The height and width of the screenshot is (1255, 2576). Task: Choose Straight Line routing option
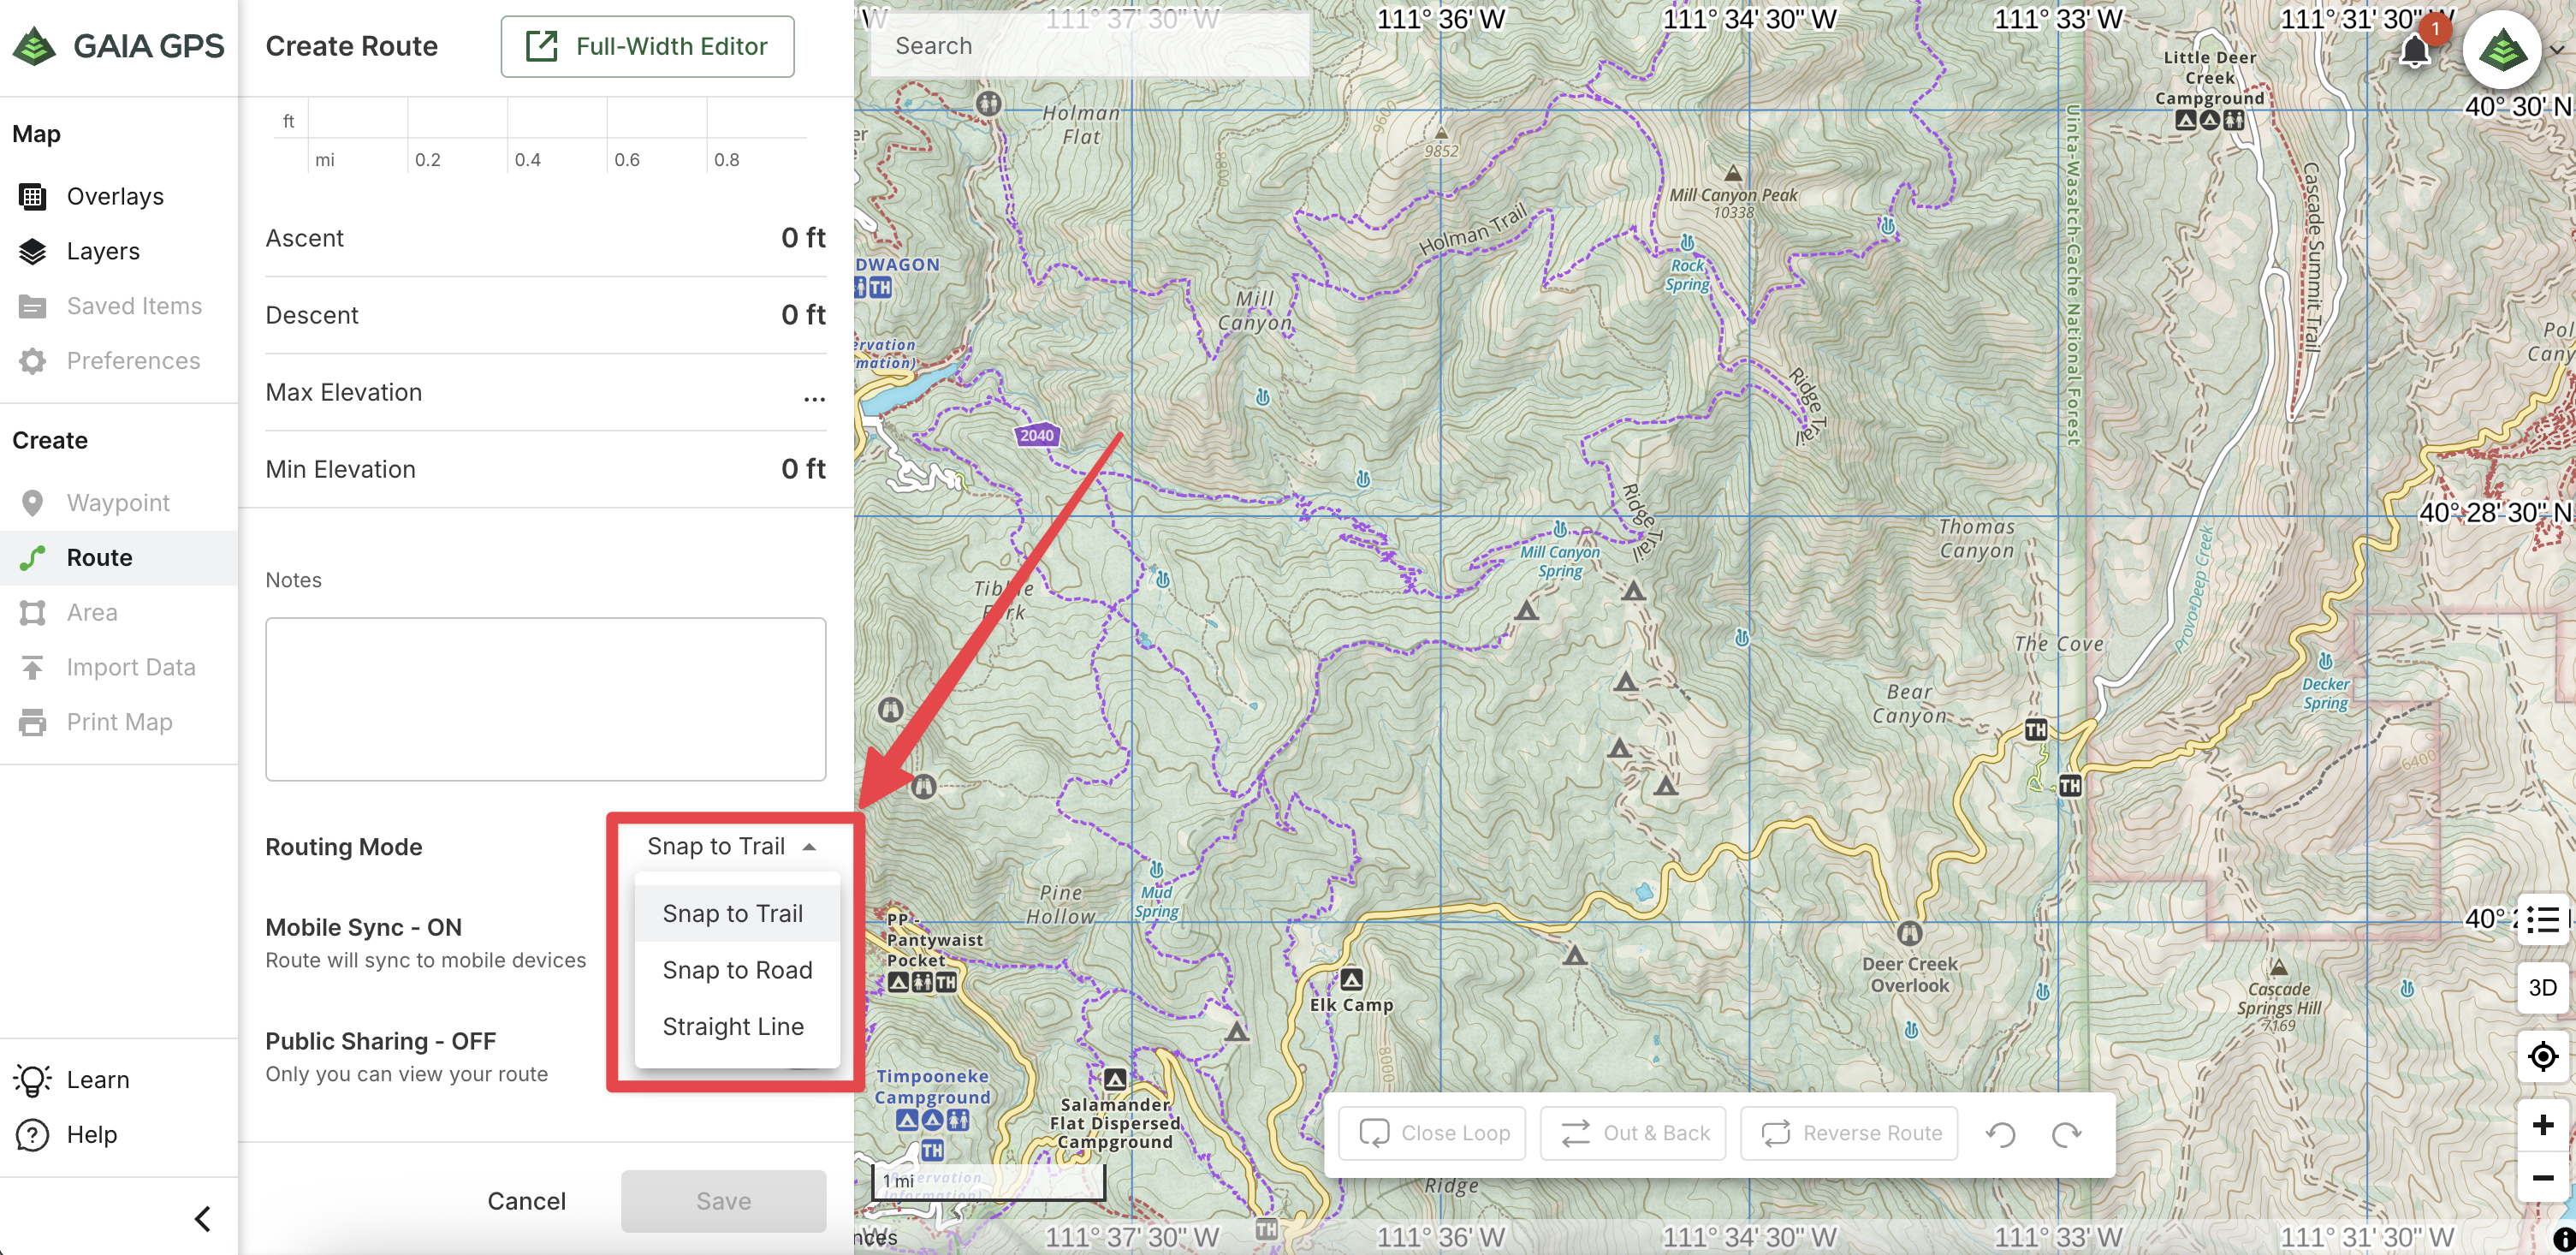[733, 1027]
